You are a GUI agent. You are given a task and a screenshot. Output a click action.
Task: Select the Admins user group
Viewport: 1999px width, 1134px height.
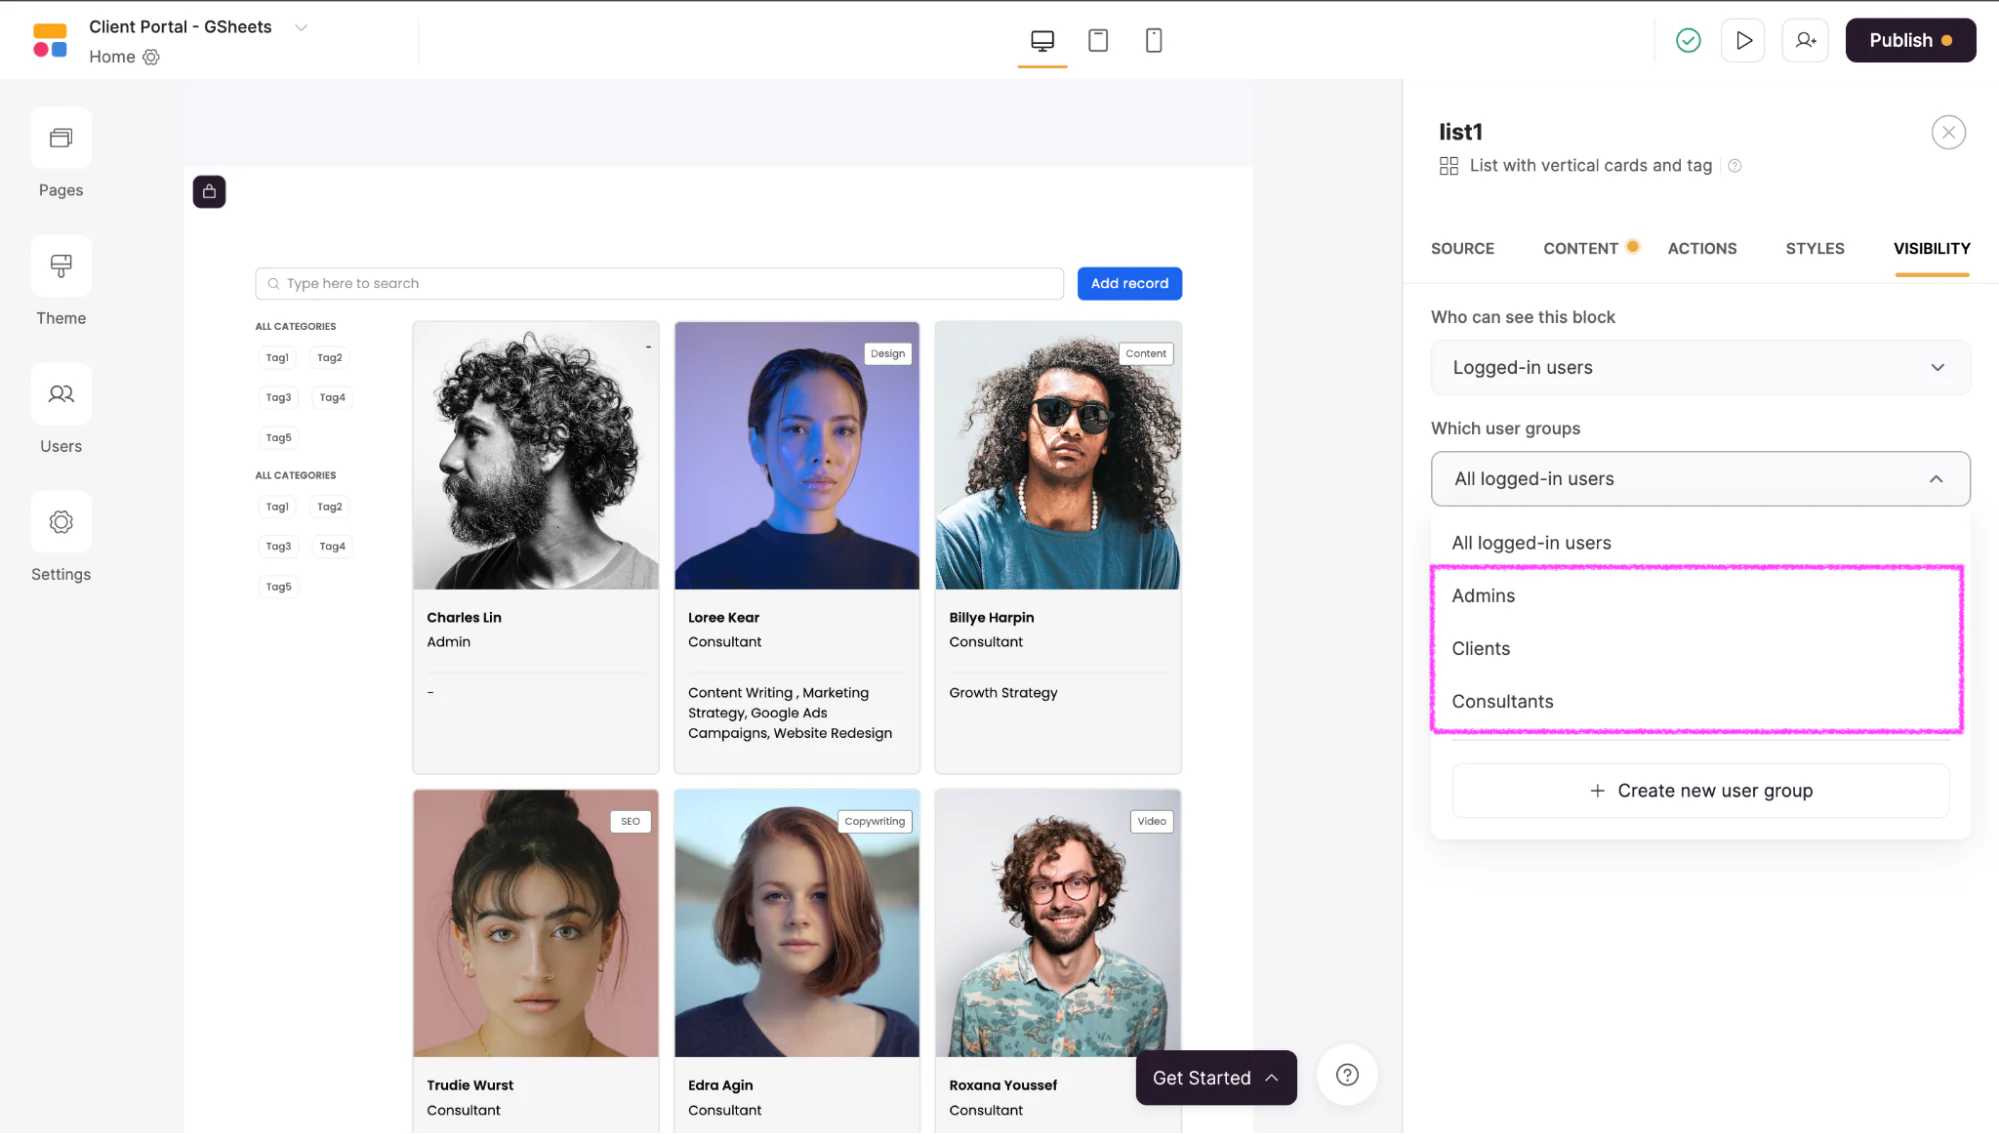[x=1700, y=596]
